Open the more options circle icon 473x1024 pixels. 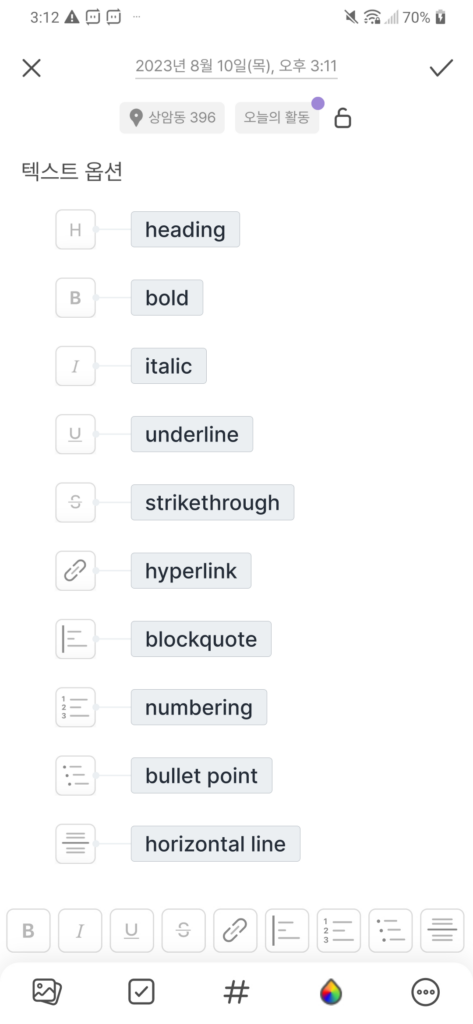[x=425, y=993]
